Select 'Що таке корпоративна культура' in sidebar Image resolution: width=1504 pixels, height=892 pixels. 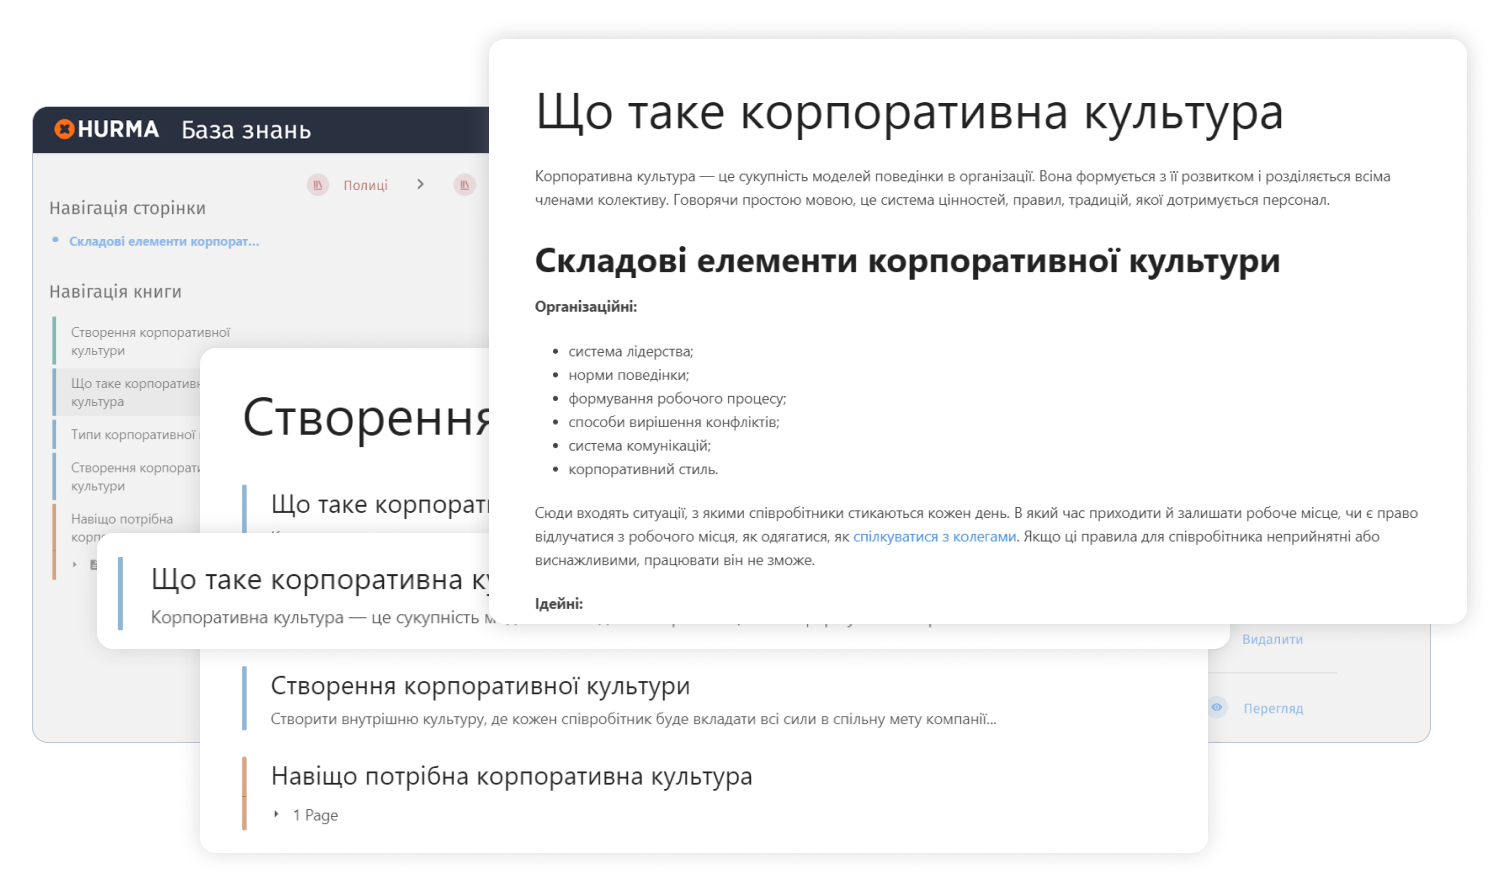134,392
